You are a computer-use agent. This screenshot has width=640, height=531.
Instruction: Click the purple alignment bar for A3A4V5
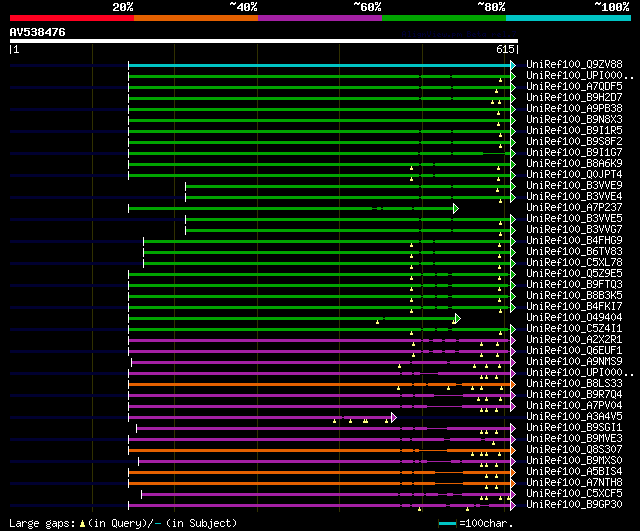[260, 418]
